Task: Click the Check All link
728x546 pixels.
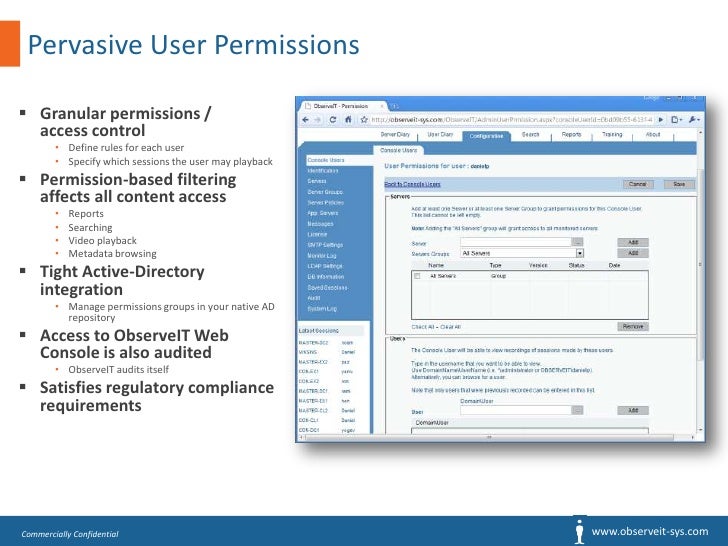Action: pos(422,327)
